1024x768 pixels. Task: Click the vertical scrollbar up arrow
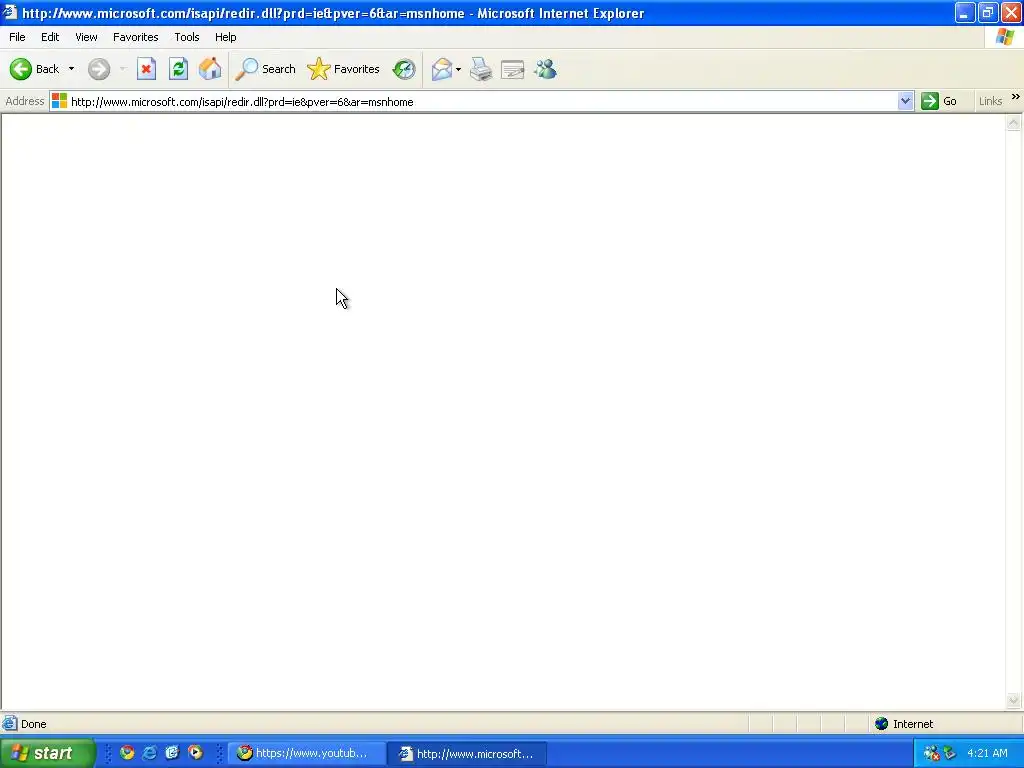click(x=1014, y=123)
